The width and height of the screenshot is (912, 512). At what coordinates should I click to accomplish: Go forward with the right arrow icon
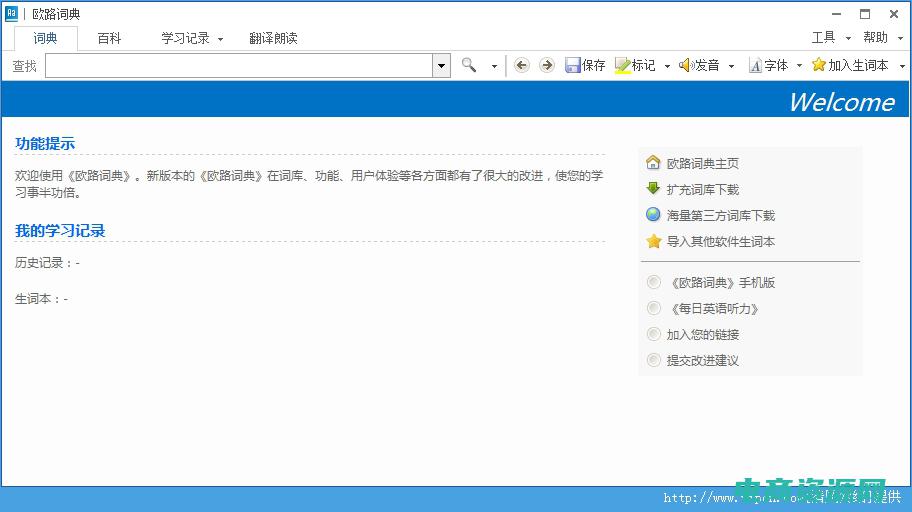(x=546, y=65)
